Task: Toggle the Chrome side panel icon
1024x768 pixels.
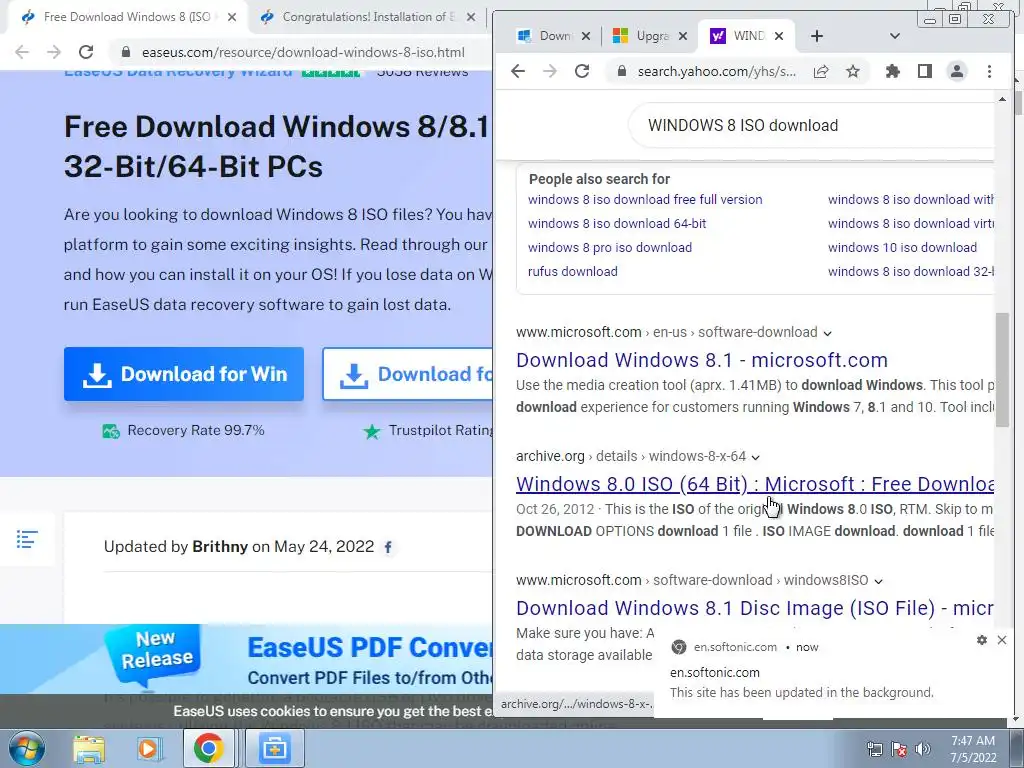Action: pos(925,71)
